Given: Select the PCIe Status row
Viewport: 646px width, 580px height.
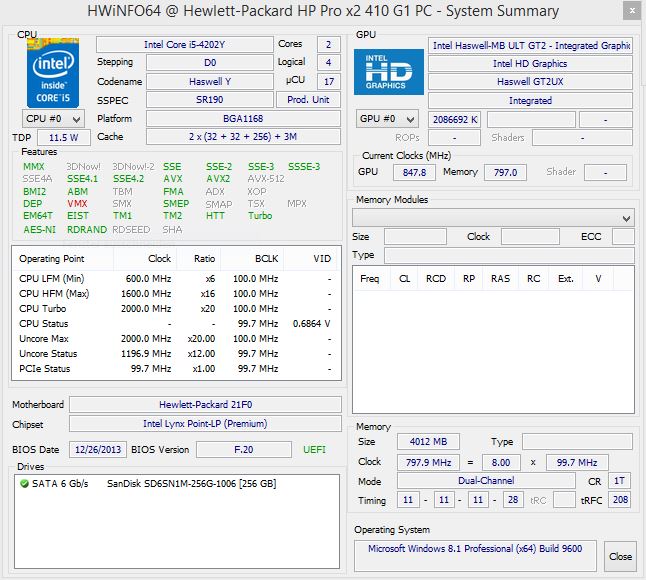Looking at the screenshot, I should (x=175, y=369).
